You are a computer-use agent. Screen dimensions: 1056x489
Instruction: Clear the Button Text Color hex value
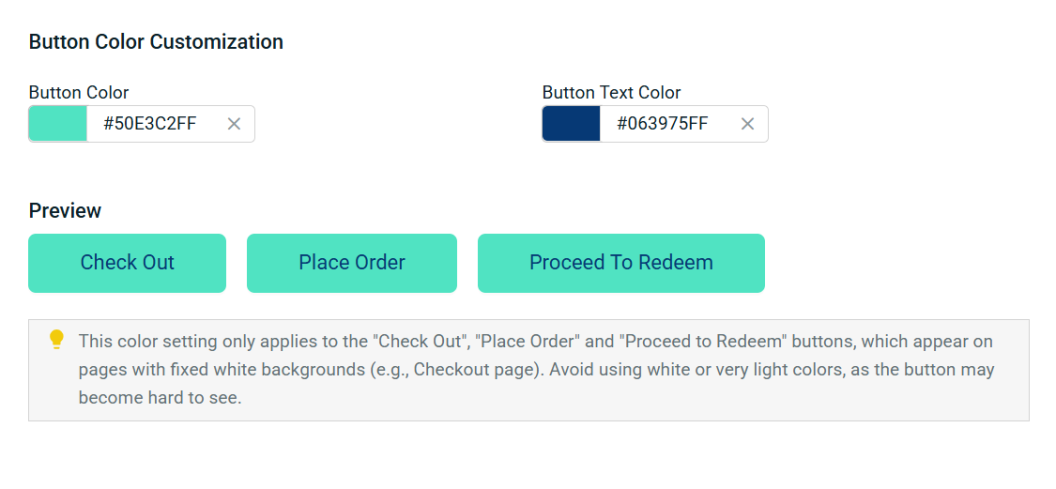tap(747, 124)
